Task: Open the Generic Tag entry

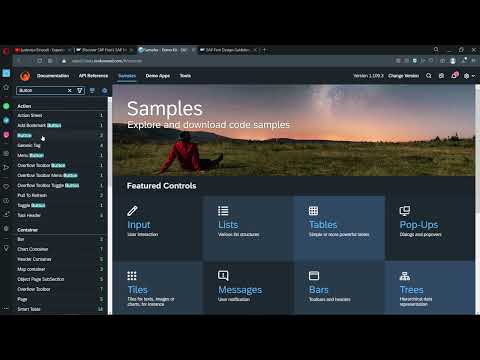Action: coord(60,145)
